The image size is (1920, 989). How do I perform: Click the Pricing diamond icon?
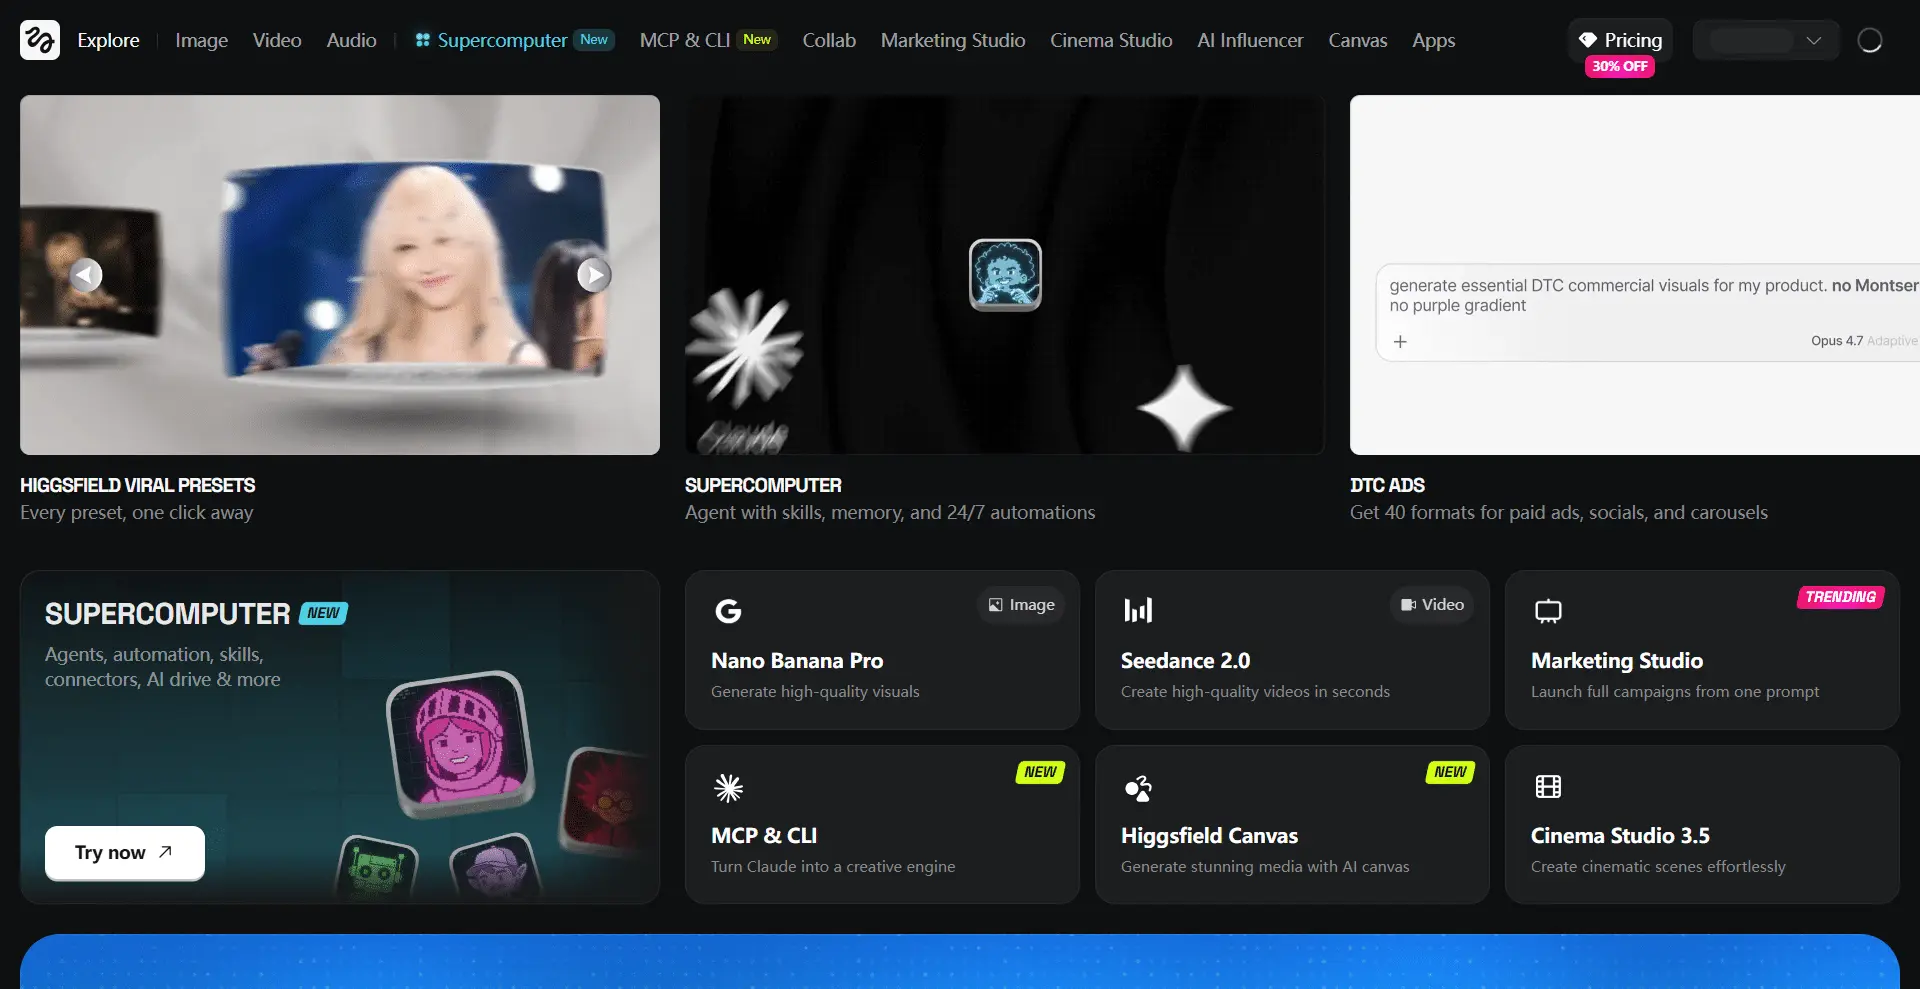coord(1587,40)
